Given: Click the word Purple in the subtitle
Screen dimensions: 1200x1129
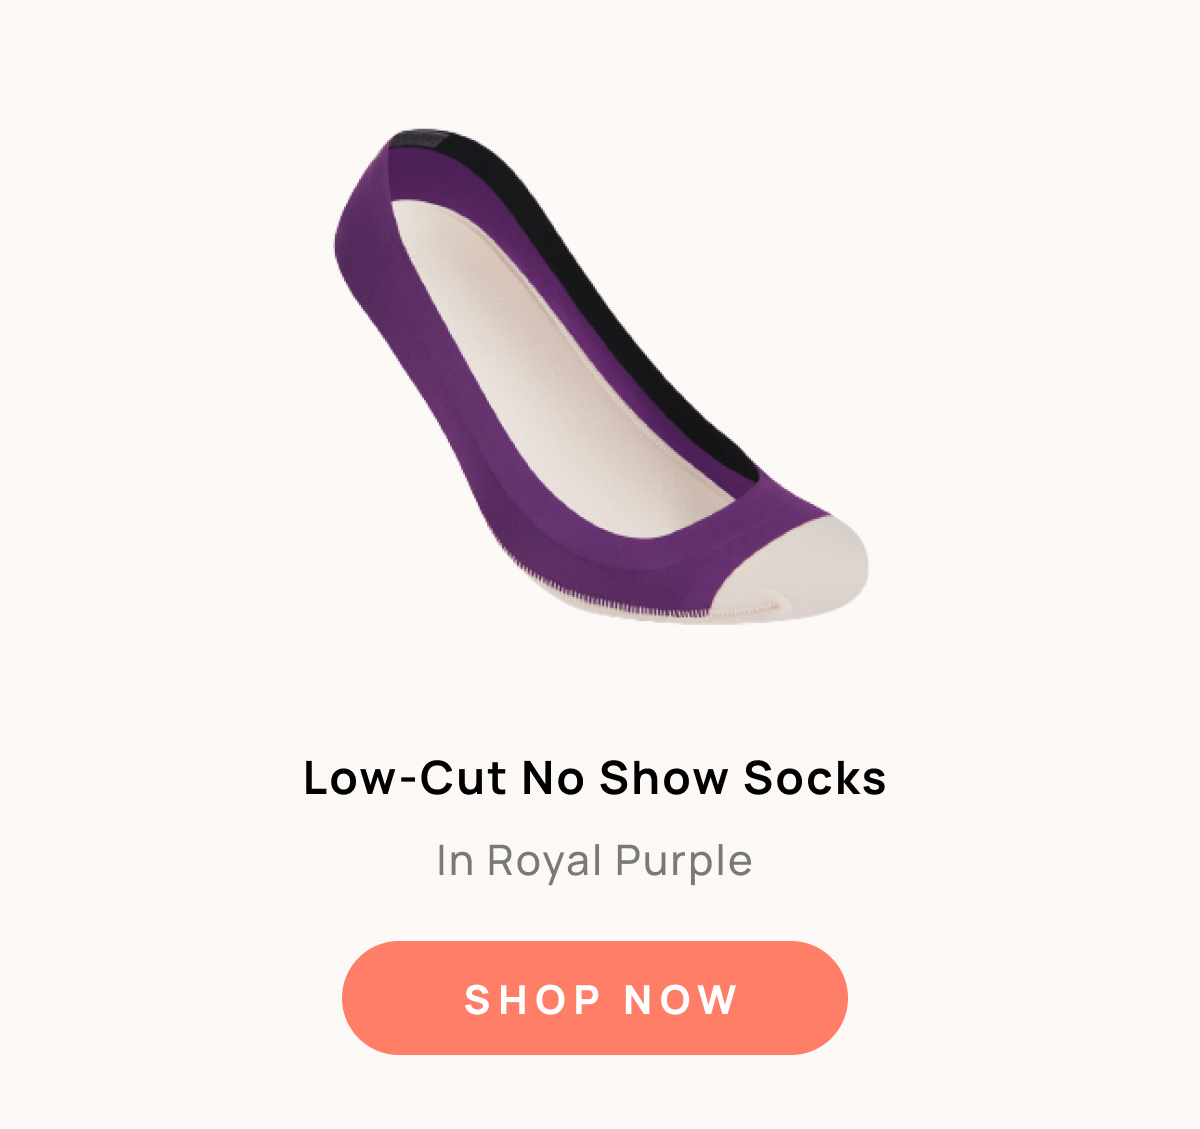Looking at the screenshot, I should tap(684, 861).
